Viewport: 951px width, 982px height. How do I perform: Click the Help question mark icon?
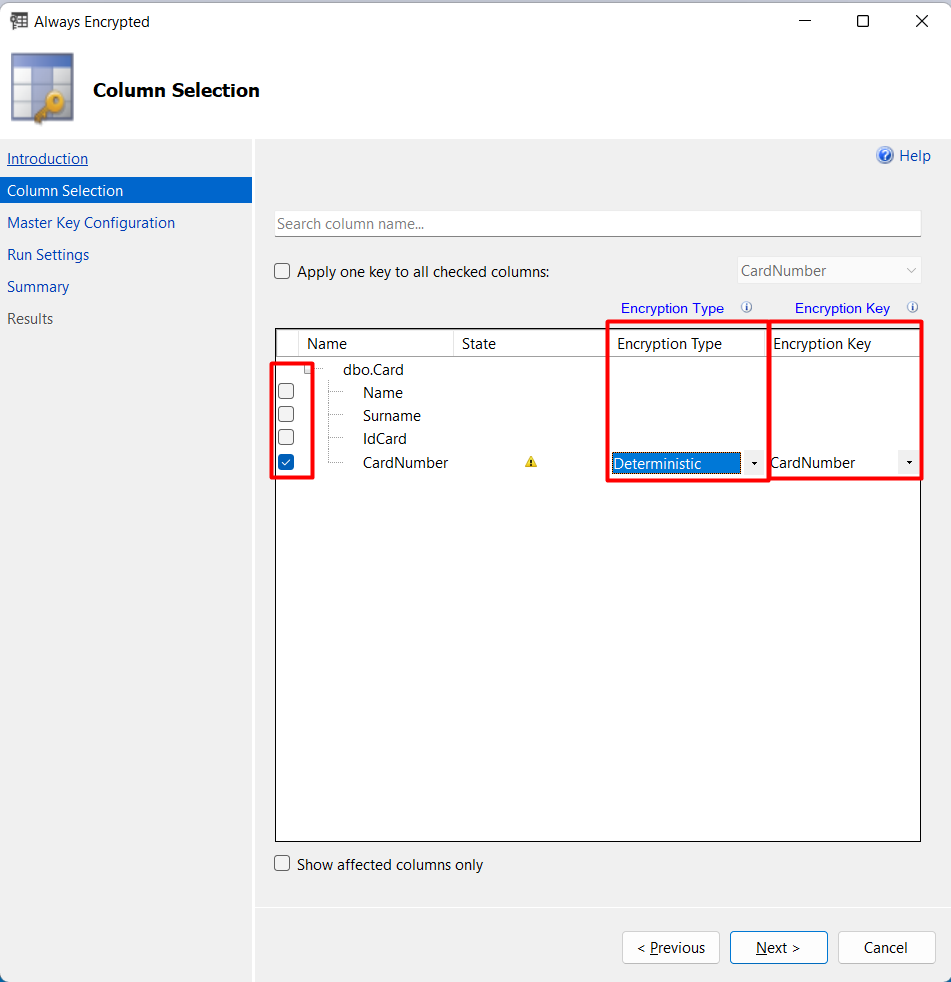[885, 155]
